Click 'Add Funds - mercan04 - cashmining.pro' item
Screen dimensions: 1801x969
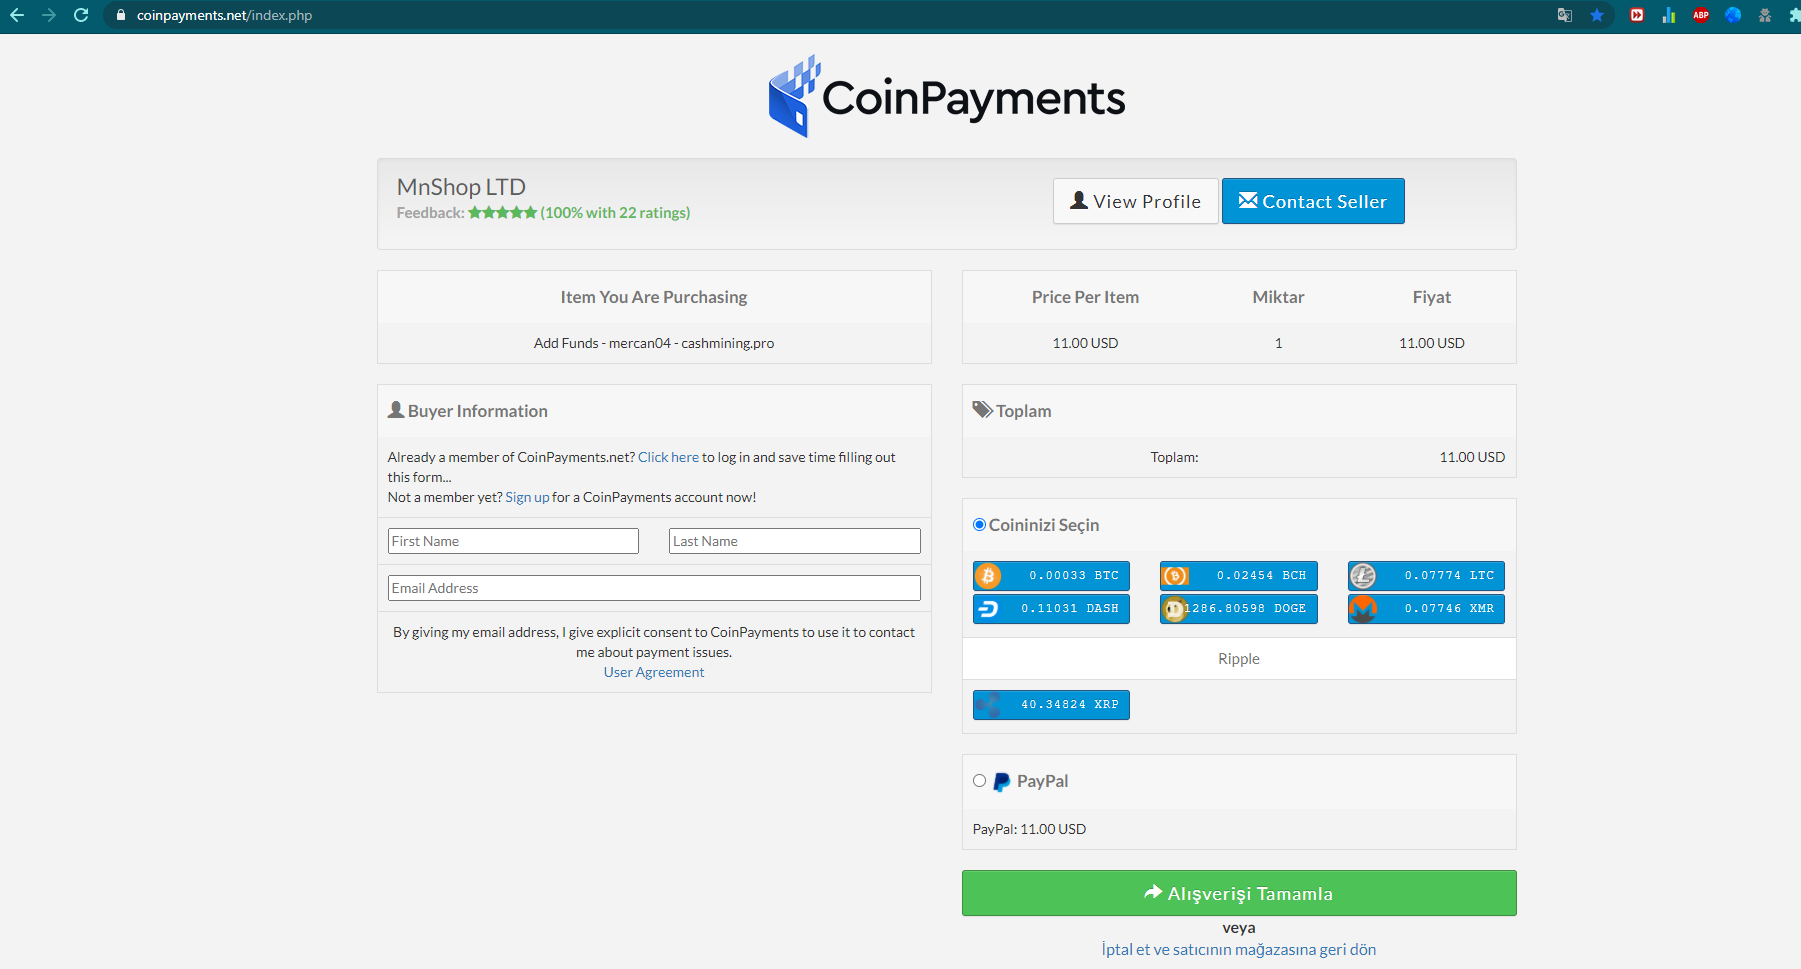pyautogui.click(x=654, y=343)
